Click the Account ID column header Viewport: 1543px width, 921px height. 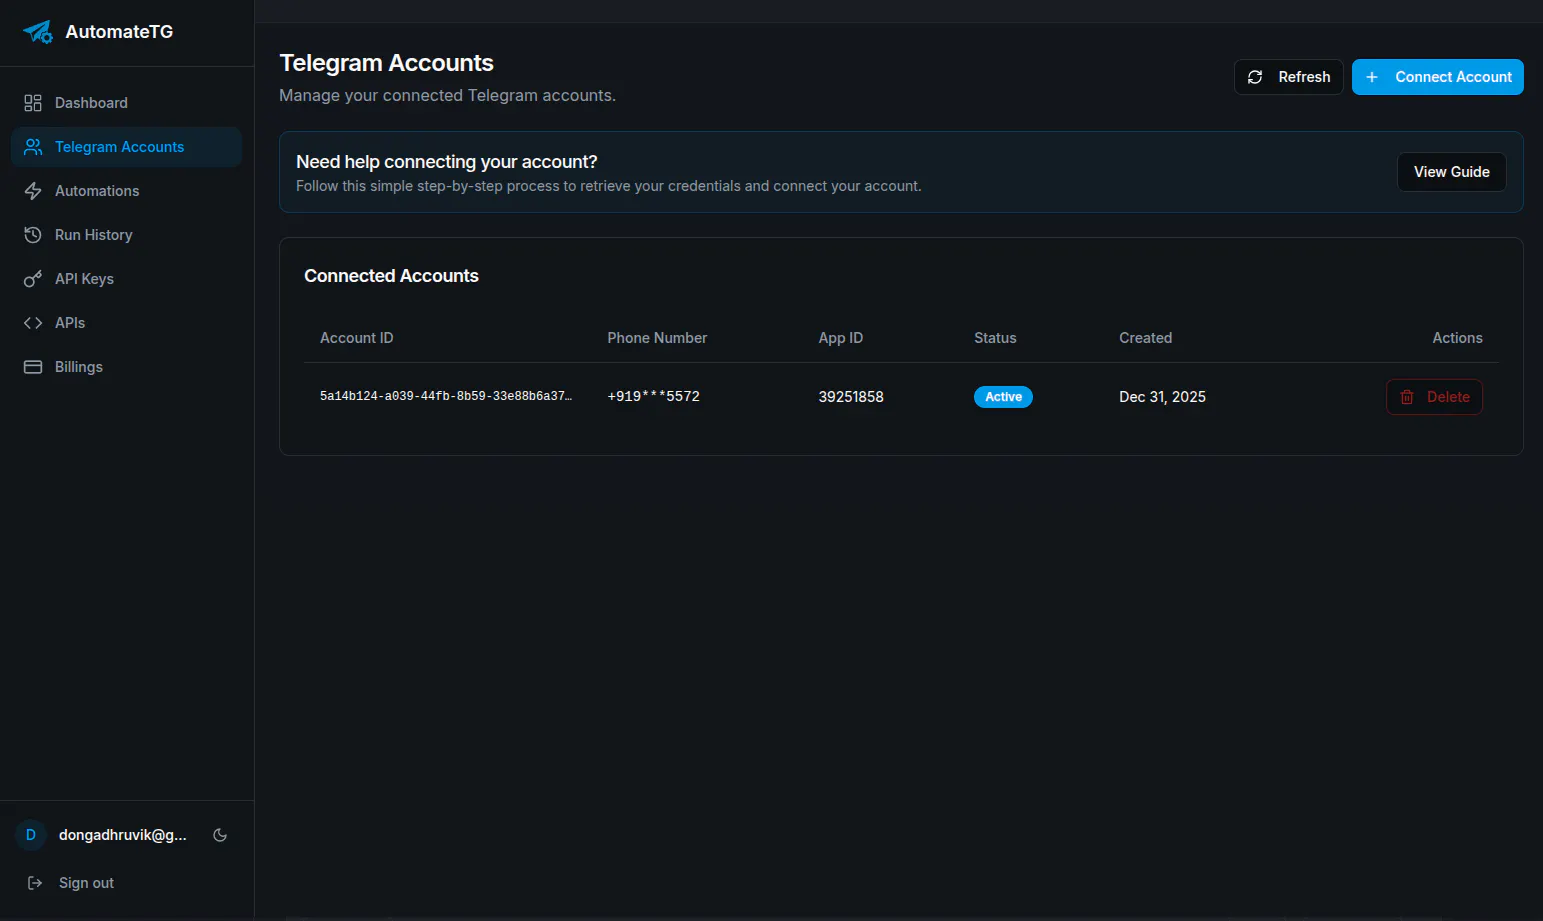click(x=357, y=338)
